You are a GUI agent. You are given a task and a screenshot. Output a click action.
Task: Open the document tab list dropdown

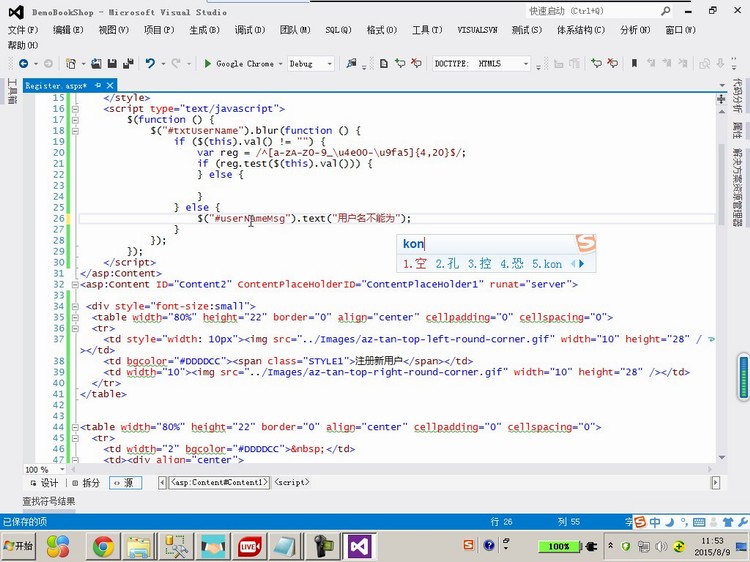tap(722, 85)
